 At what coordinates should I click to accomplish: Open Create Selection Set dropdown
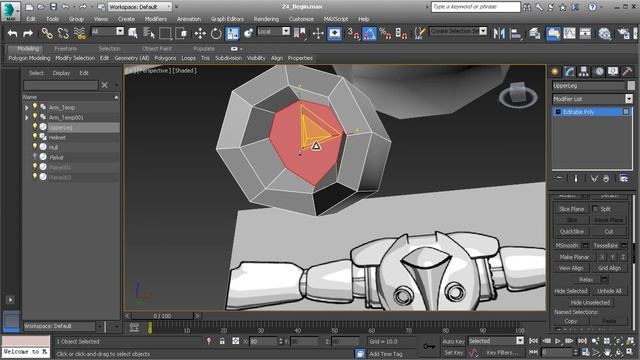pos(458,31)
